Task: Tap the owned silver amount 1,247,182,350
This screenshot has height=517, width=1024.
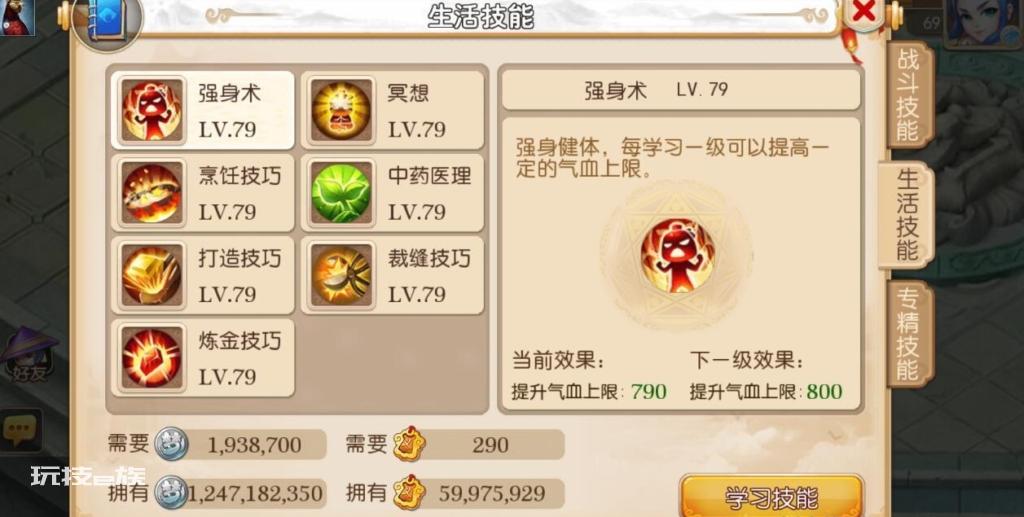Action: pos(255,493)
